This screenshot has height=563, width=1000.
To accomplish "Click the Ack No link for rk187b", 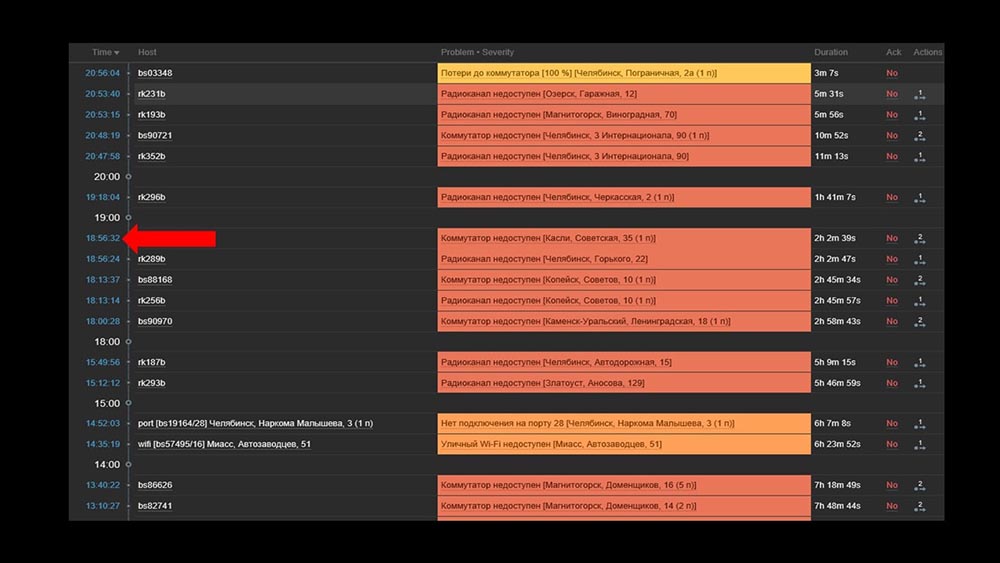I will coord(892,362).
